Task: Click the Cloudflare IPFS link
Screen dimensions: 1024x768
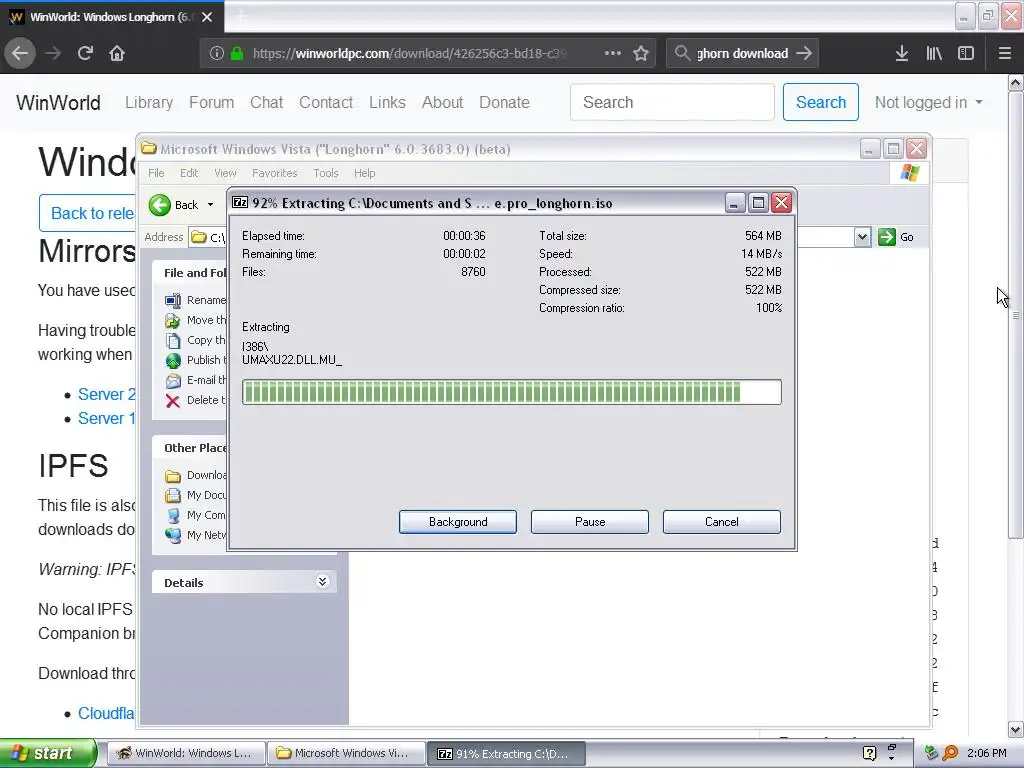Action: click(x=106, y=713)
